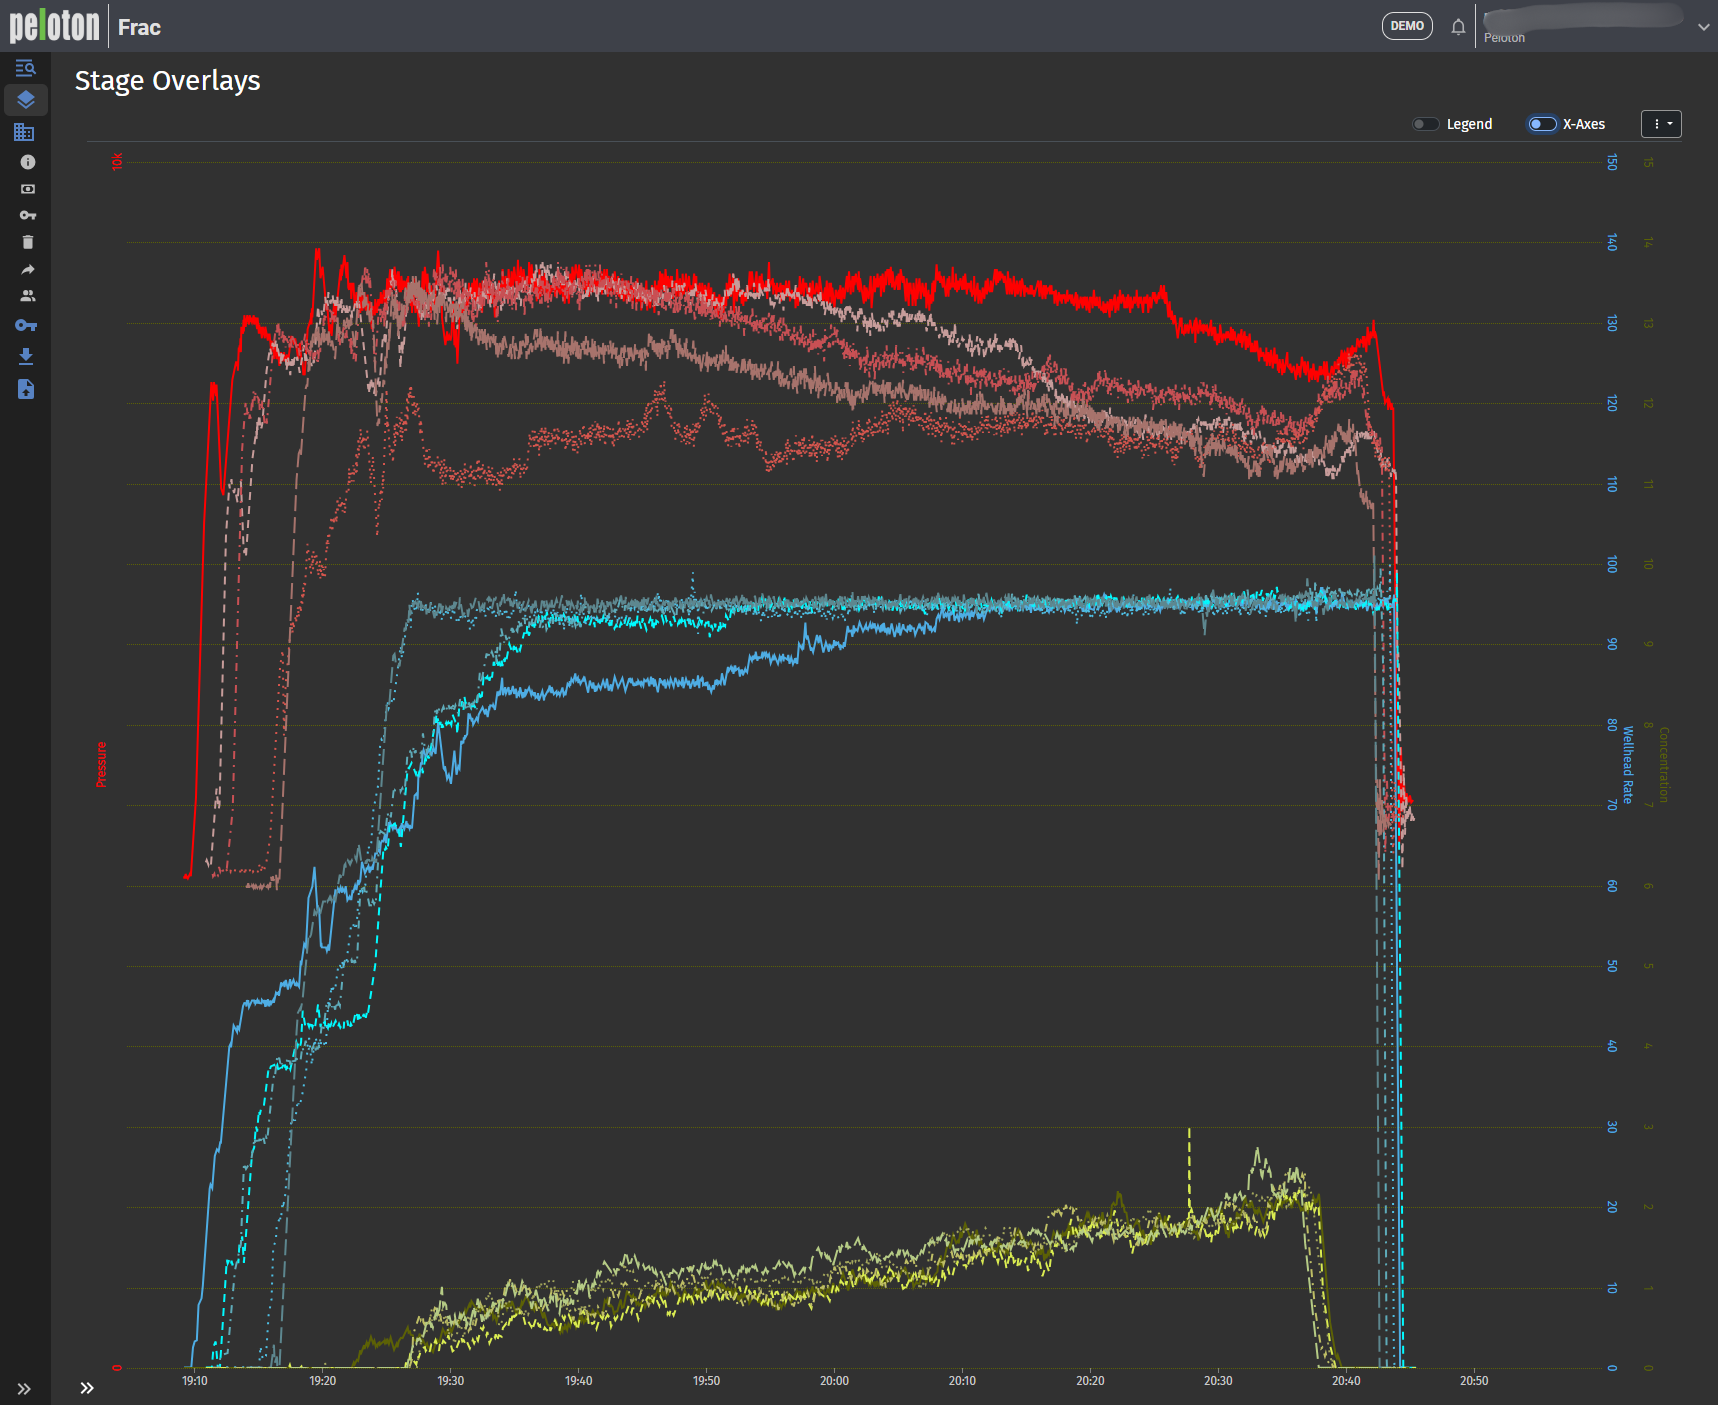Open the info circle icon
This screenshot has width=1718, height=1405.
pyautogui.click(x=27, y=162)
